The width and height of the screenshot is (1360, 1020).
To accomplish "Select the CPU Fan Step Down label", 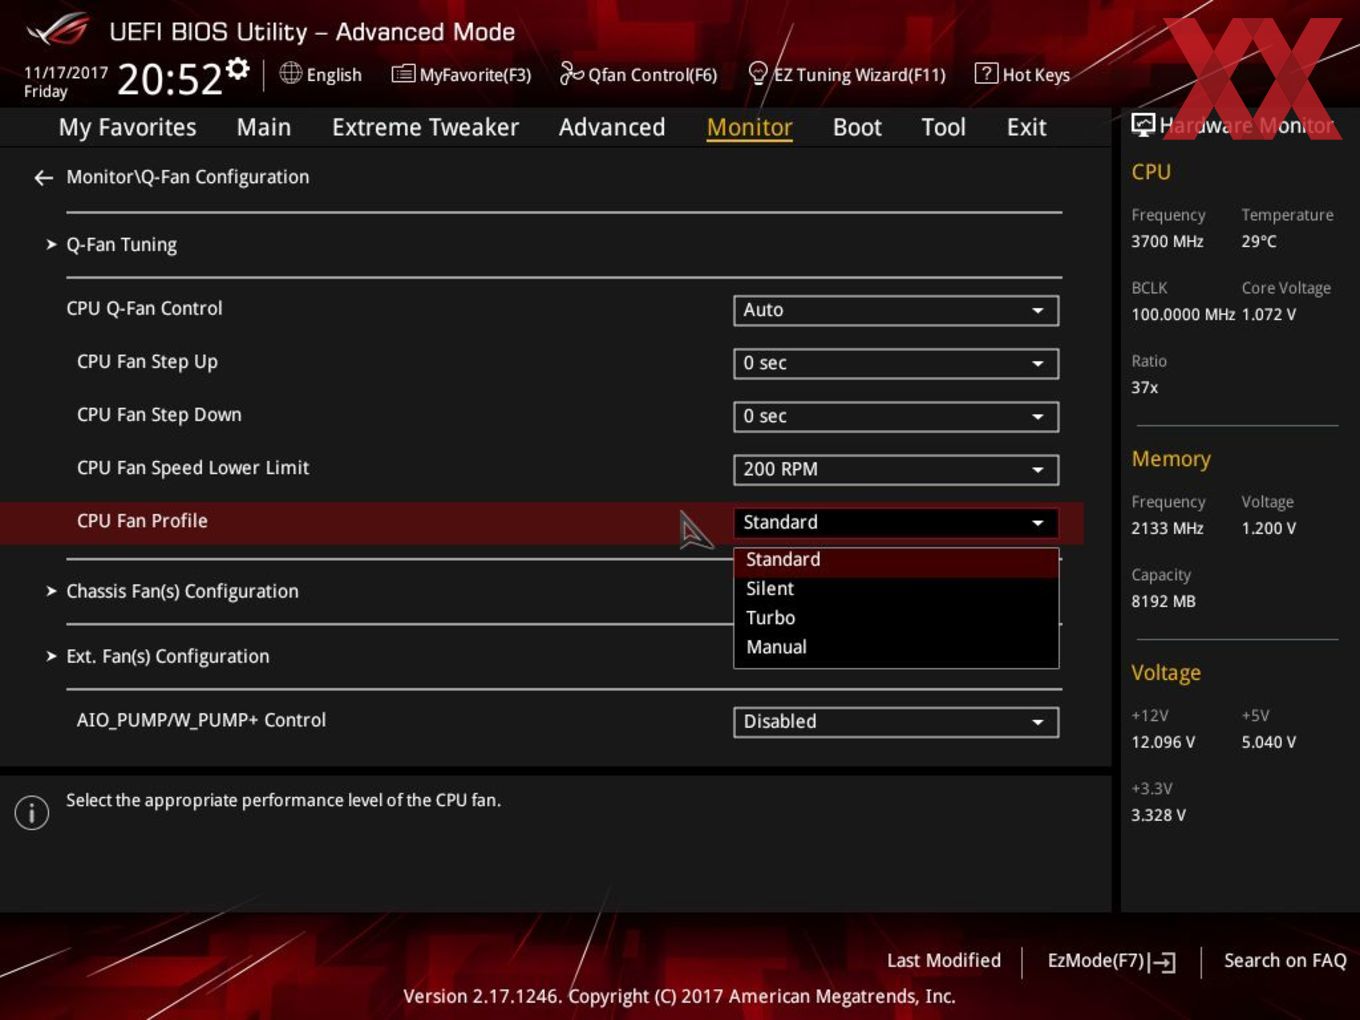I will tap(159, 415).
